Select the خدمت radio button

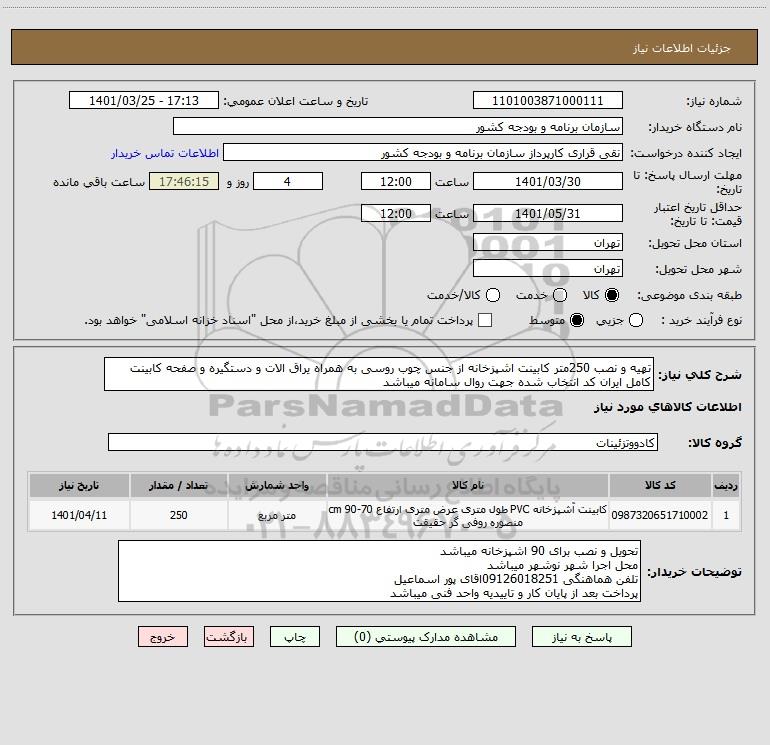pos(560,295)
